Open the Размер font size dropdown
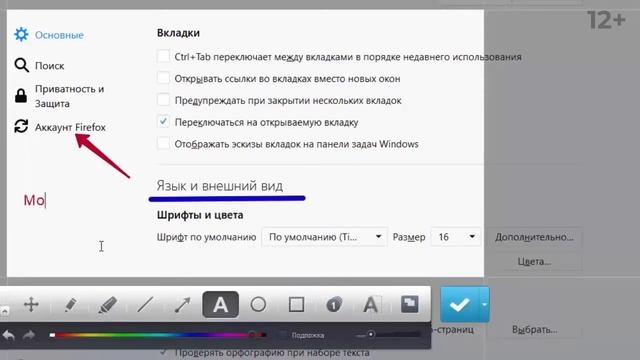 (x=456, y=237)
